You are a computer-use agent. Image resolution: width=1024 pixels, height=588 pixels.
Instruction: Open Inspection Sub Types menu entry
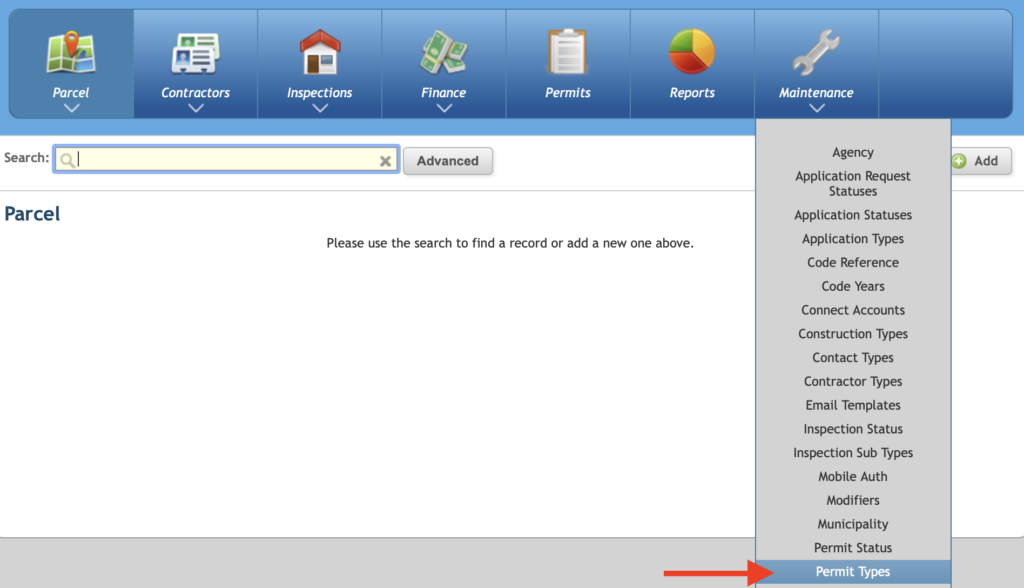[853, 453]
